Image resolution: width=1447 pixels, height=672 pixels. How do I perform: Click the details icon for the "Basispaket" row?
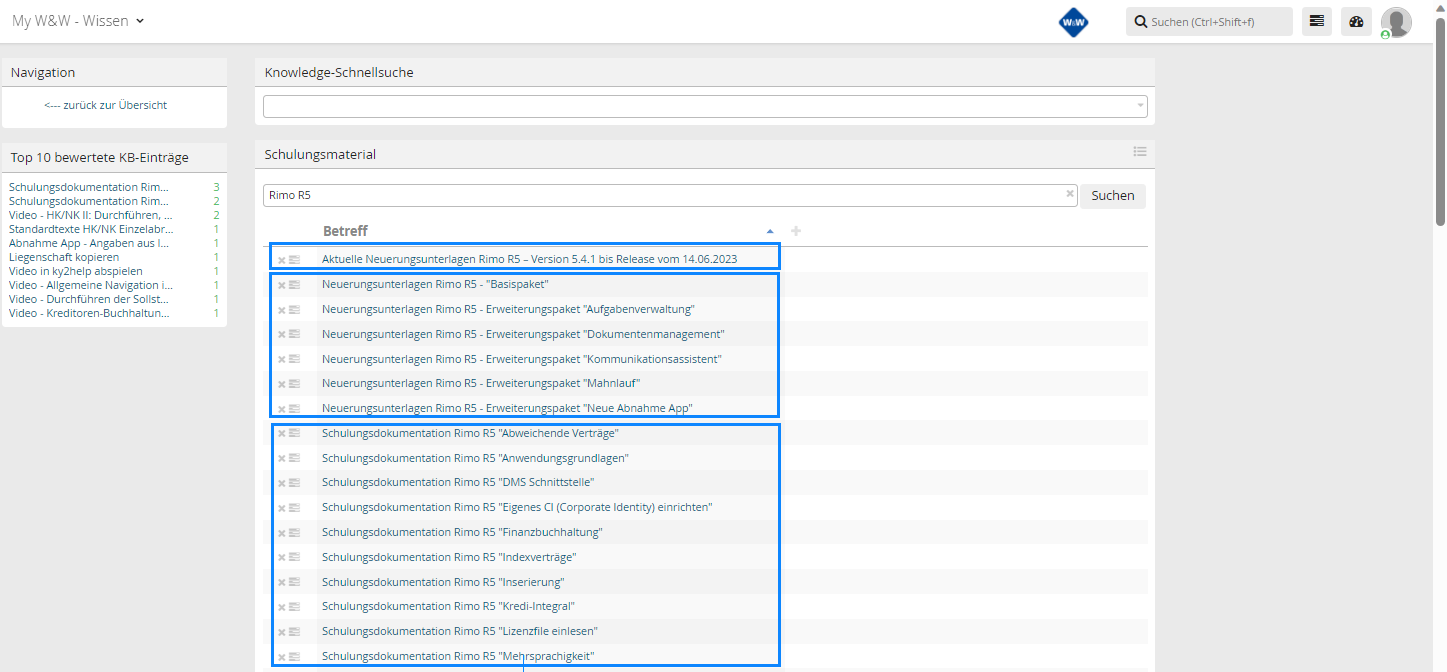pyautogui.click(x=295, y=285)
